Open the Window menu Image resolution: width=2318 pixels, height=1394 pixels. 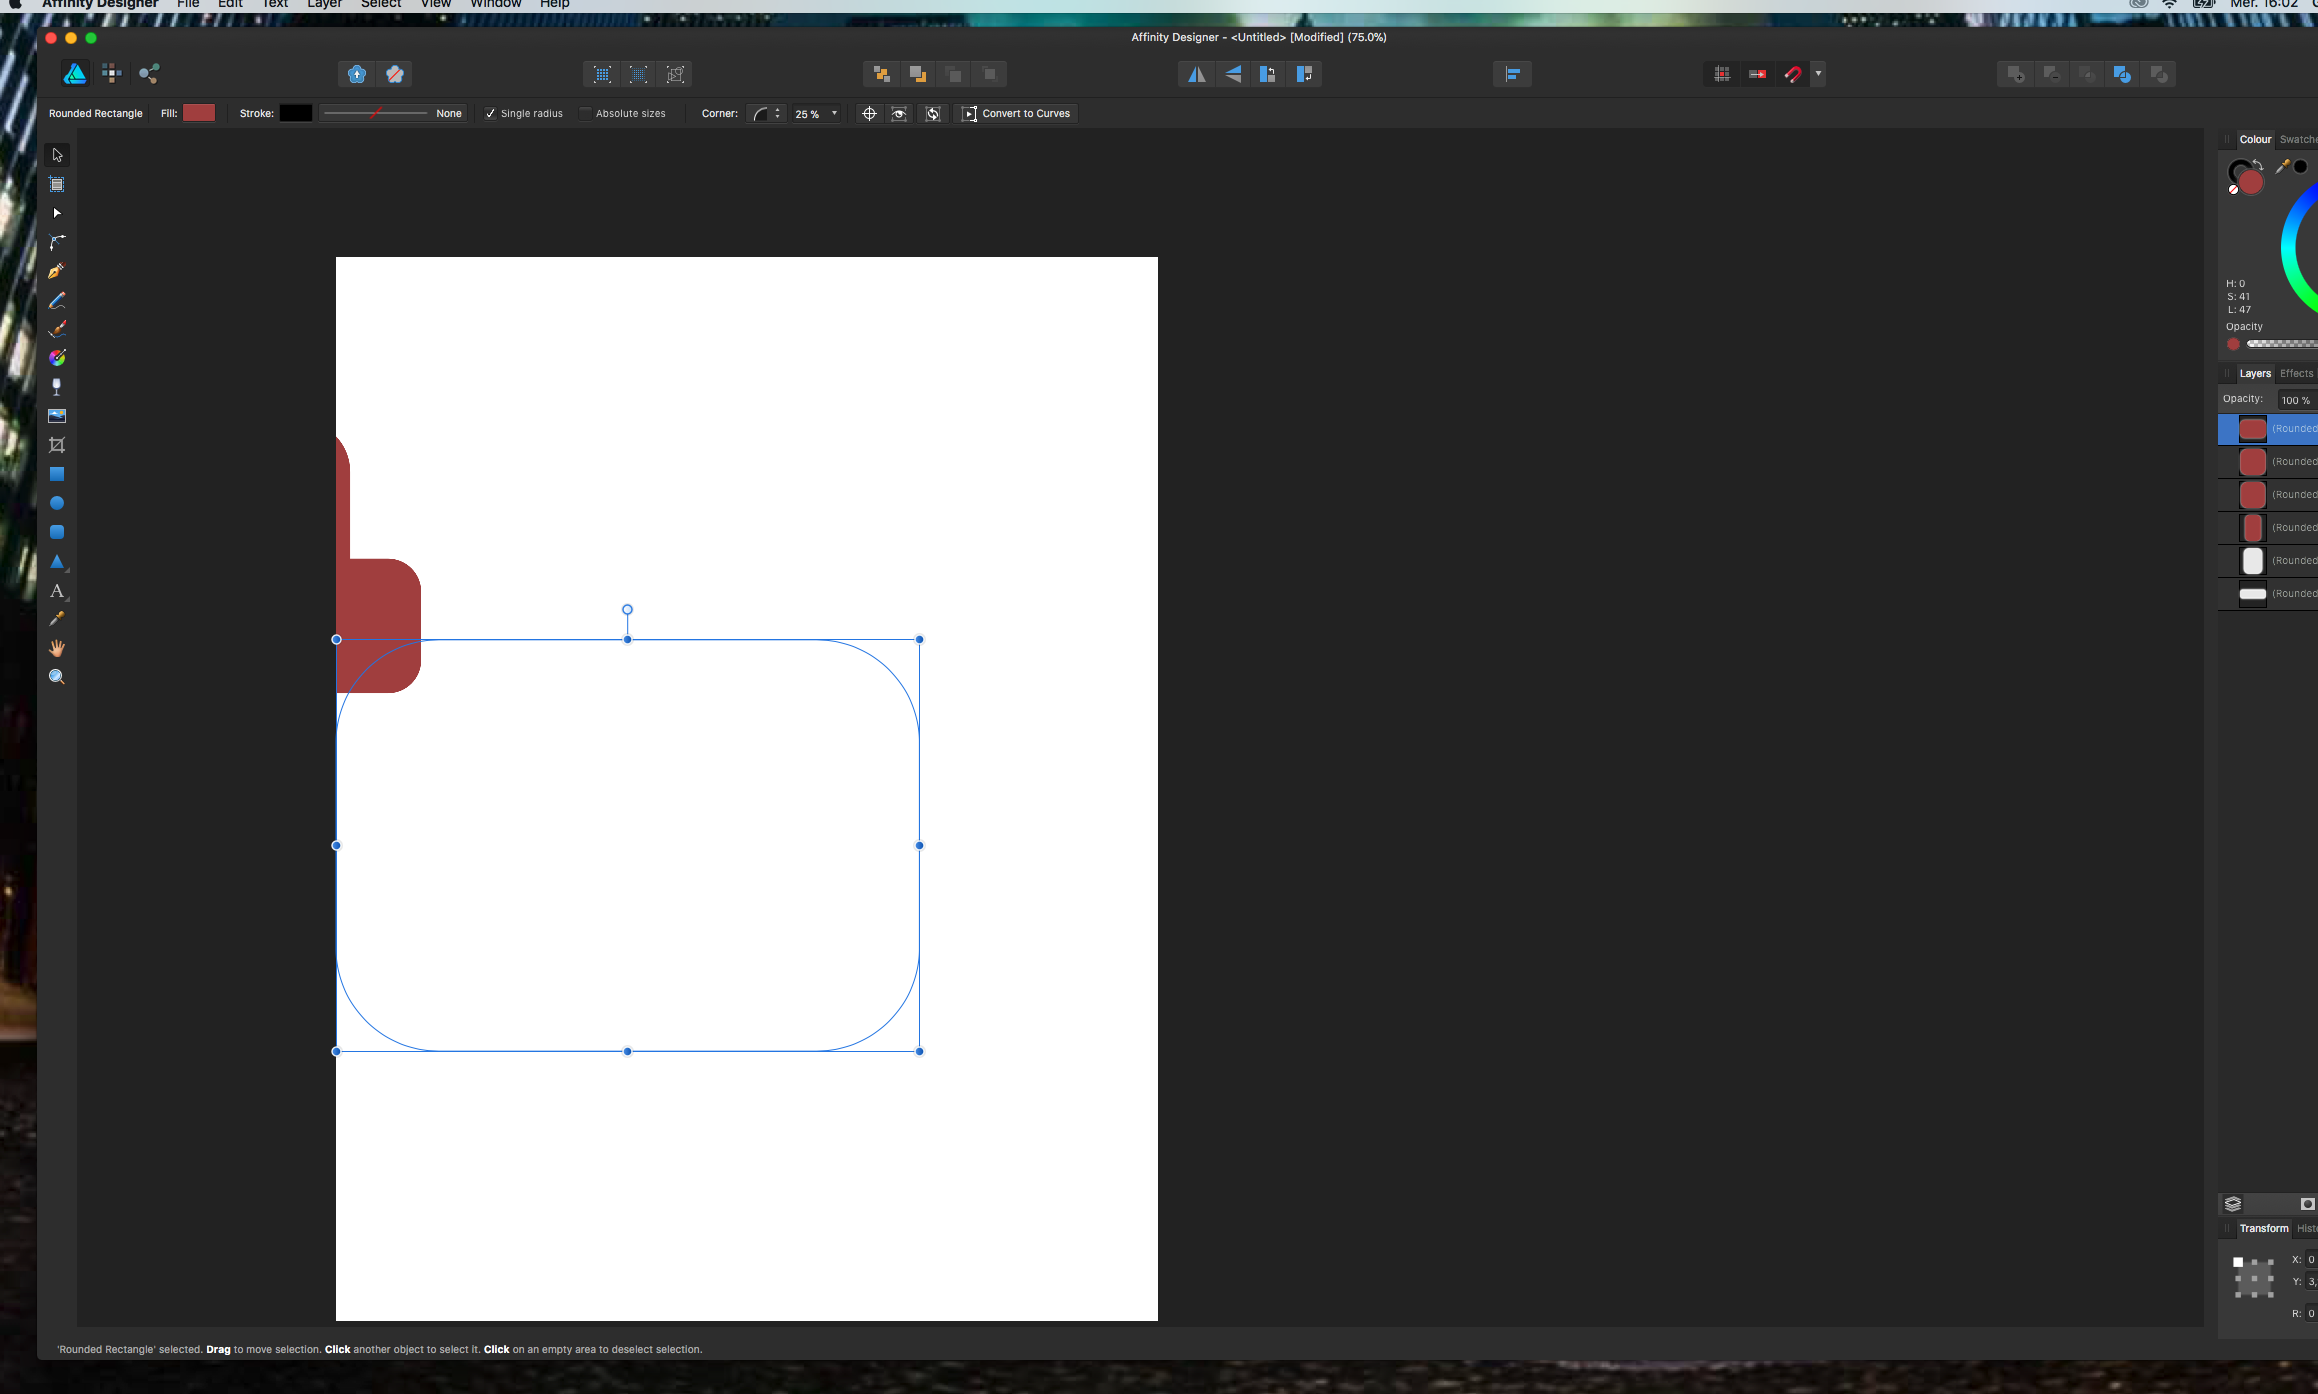(496, 4)
